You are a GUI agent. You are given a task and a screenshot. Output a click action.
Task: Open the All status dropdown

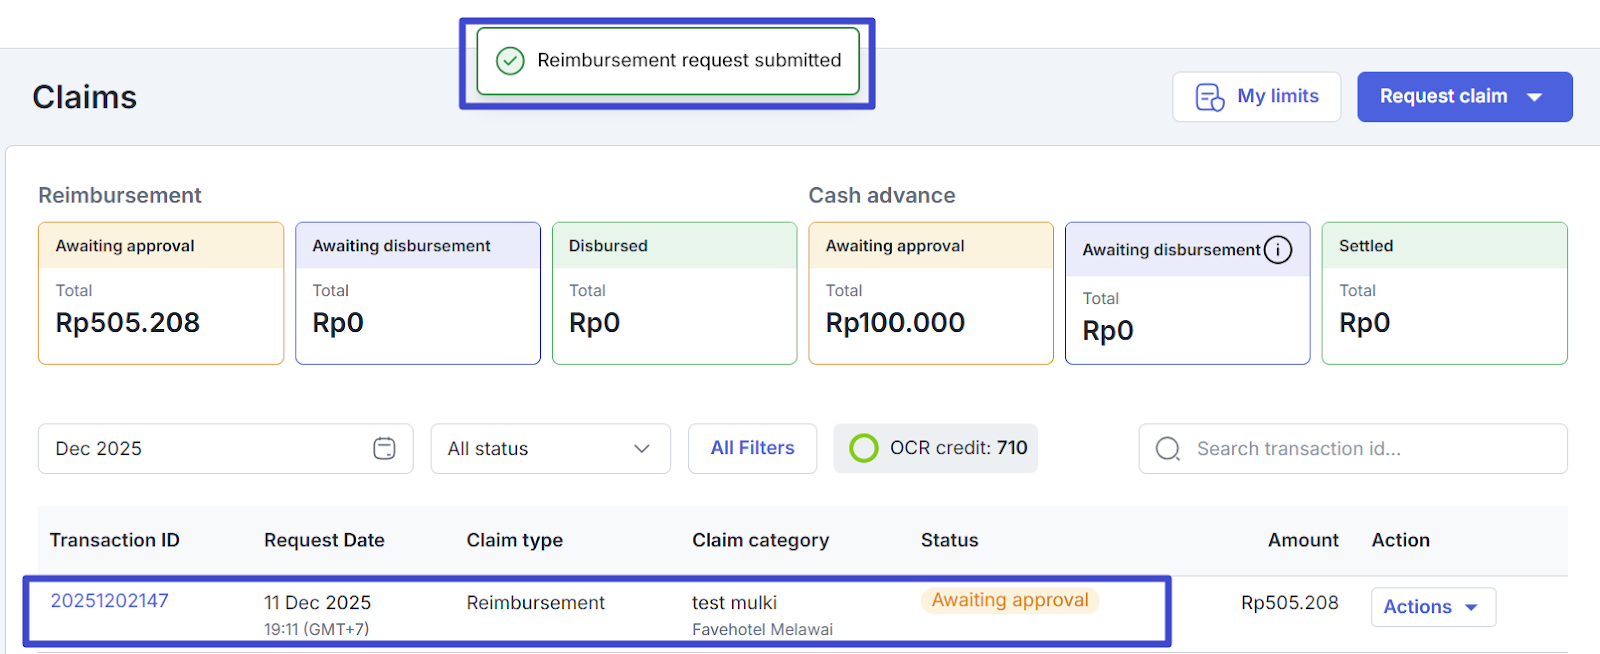pos(550,449)
